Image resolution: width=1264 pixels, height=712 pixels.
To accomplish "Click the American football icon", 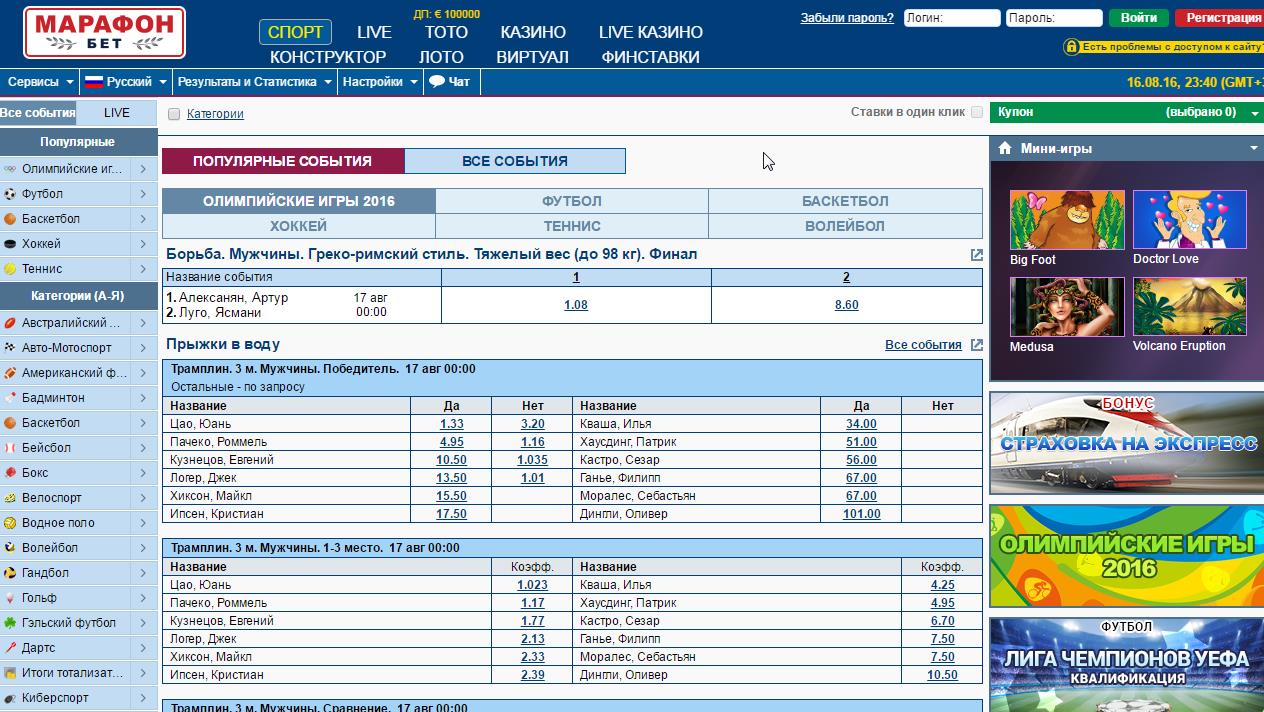I will tap(10, 373).
